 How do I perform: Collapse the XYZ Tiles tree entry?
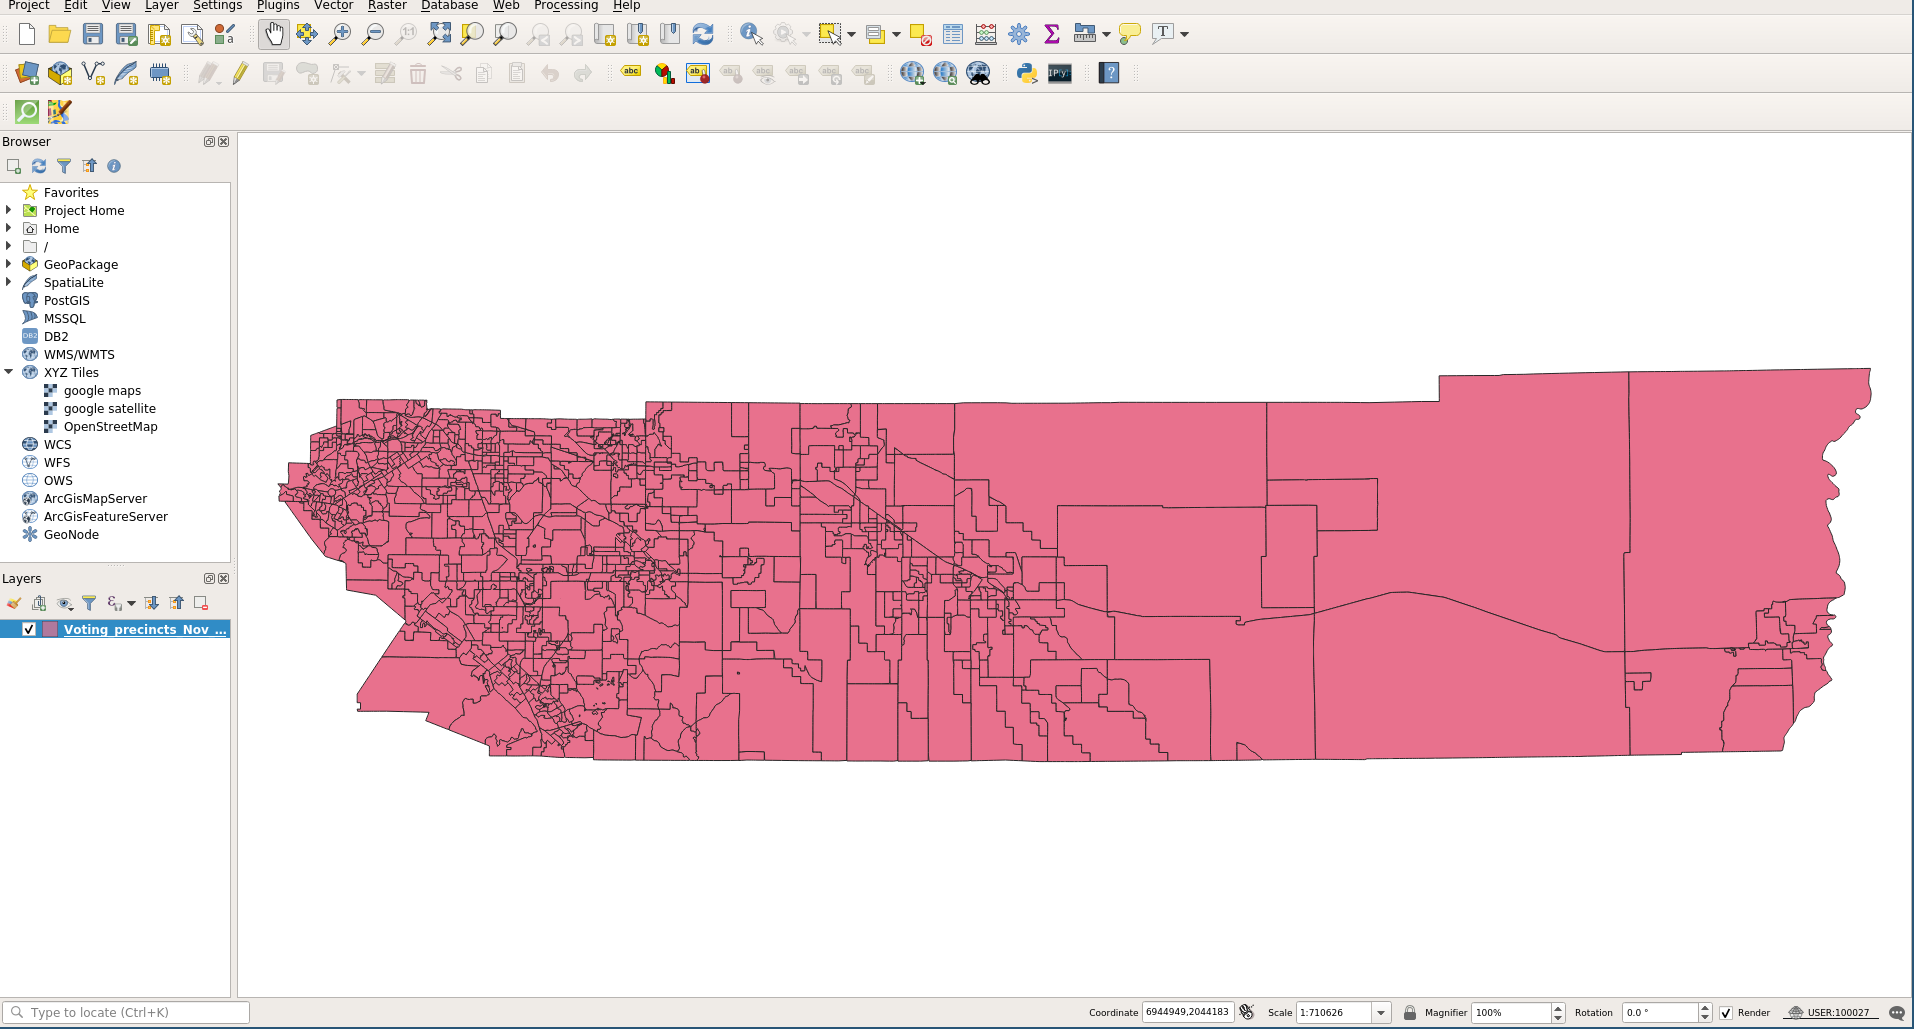coord(10,372)
